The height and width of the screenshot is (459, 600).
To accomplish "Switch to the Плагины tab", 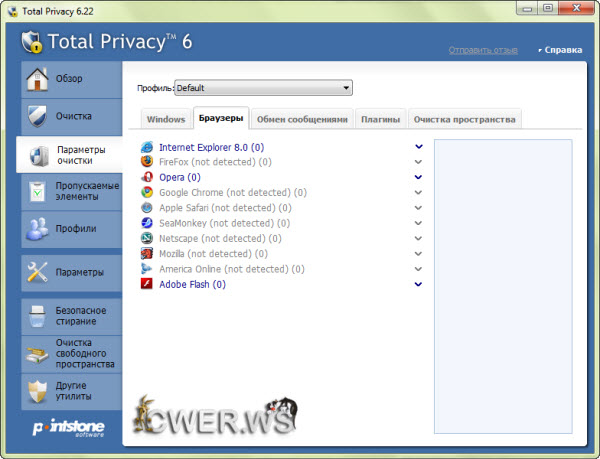I will click(380, 119).
